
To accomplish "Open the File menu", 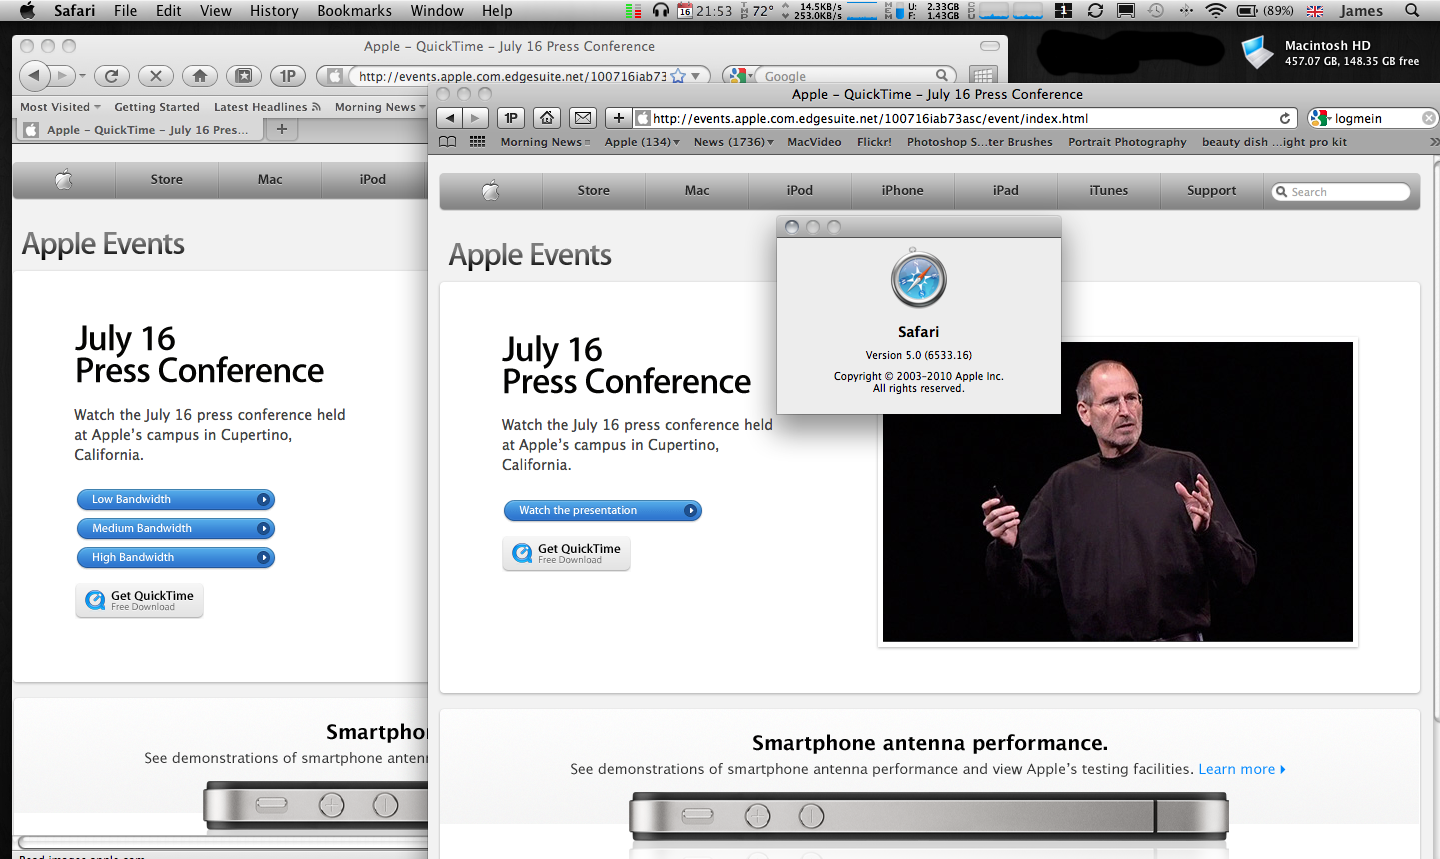I will 126,11.
